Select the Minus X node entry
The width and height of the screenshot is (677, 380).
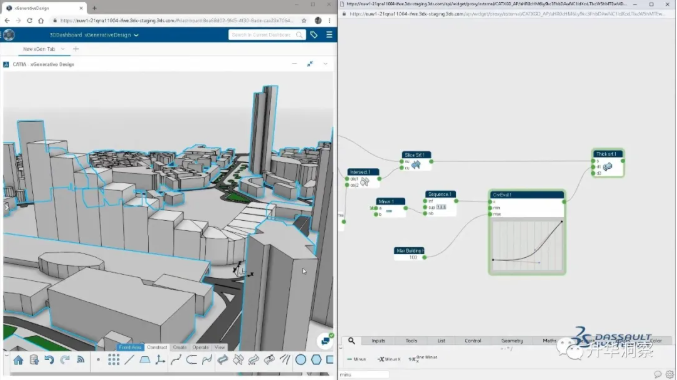point(389,359)
